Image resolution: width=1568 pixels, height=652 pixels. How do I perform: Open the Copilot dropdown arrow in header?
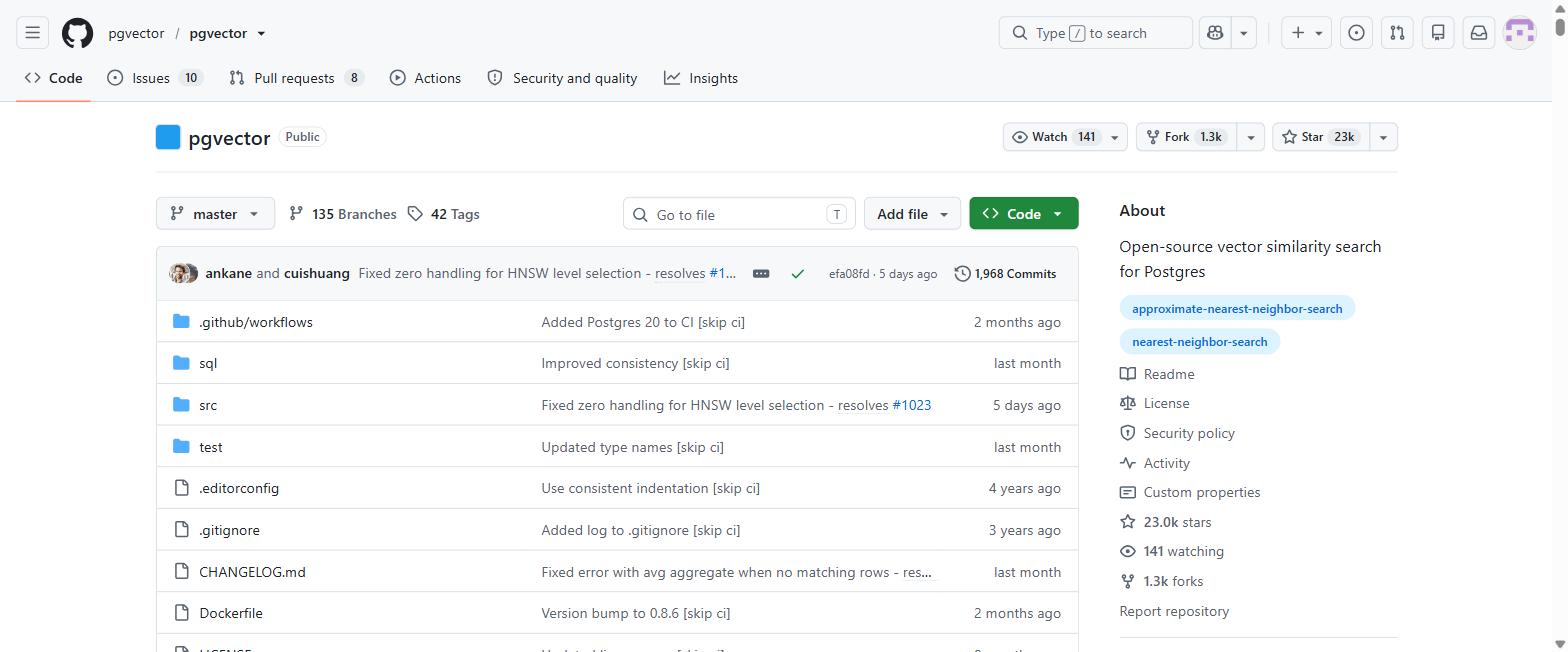[1244, 33]
